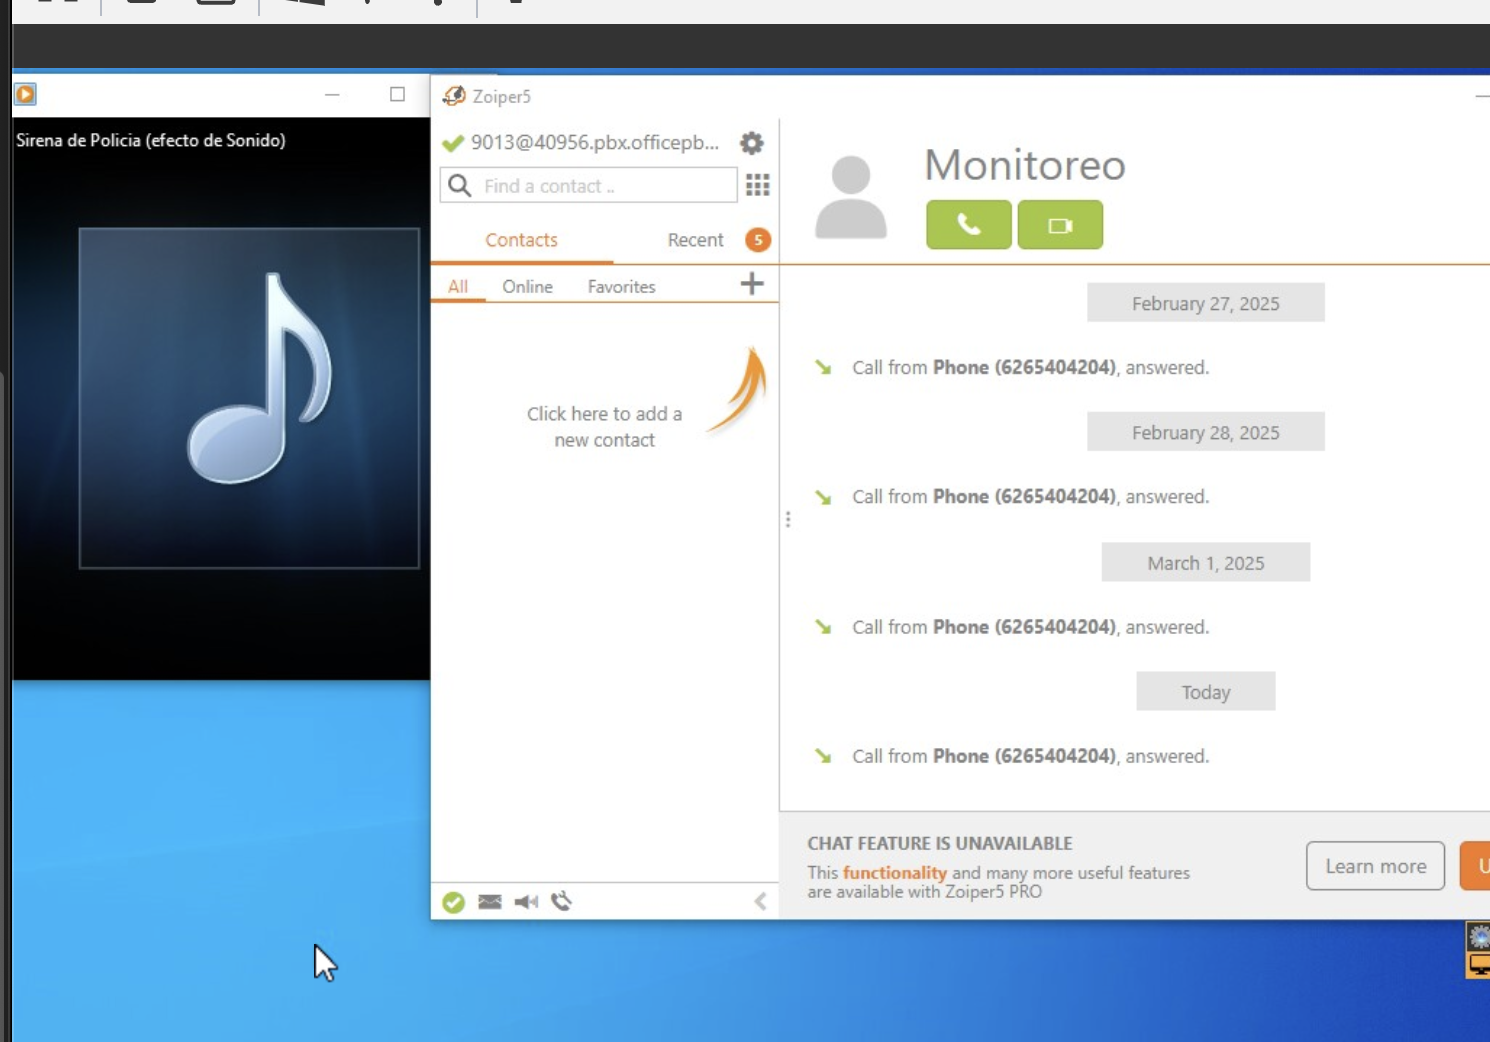This screenshot has width=1490, height=1042.
Task: Click the February 28 answered call entry
Action: pos(1030,497)
